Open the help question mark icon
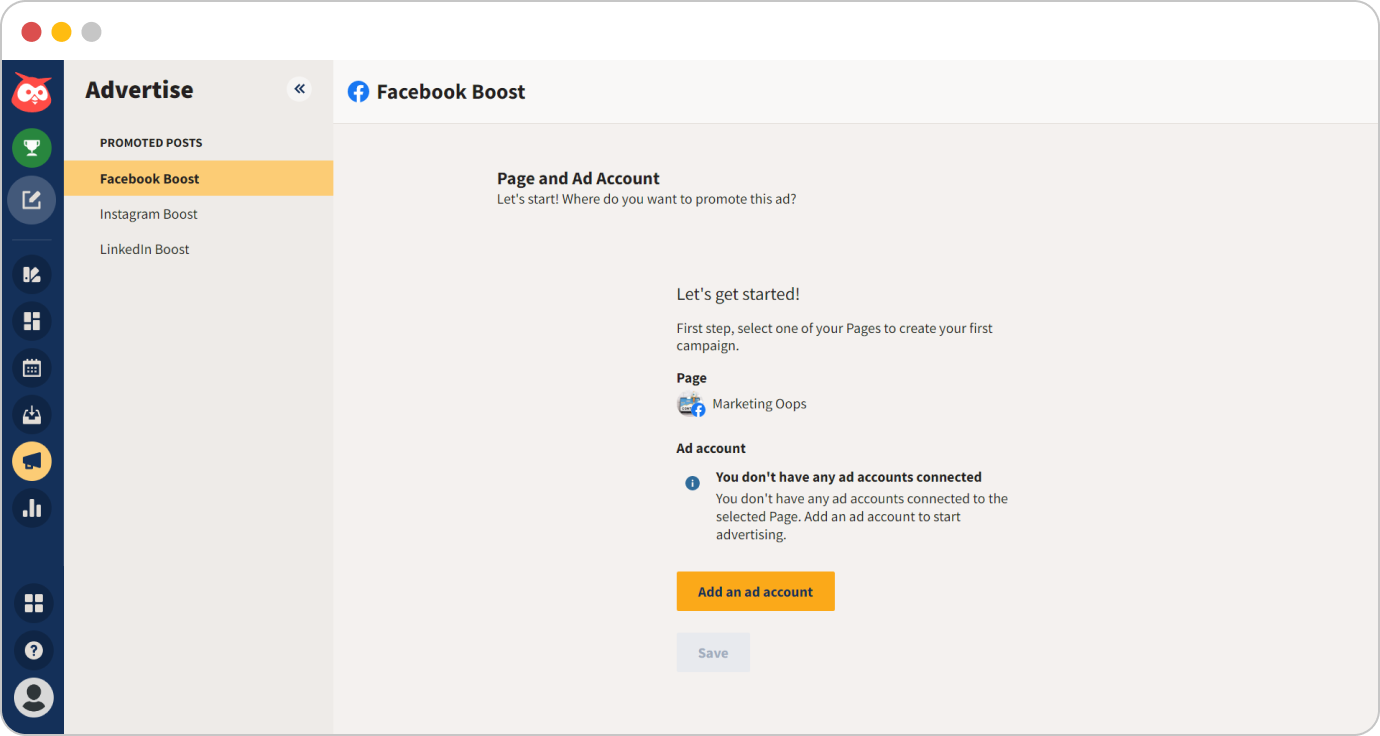1380x736 pixels. [34, 650]
